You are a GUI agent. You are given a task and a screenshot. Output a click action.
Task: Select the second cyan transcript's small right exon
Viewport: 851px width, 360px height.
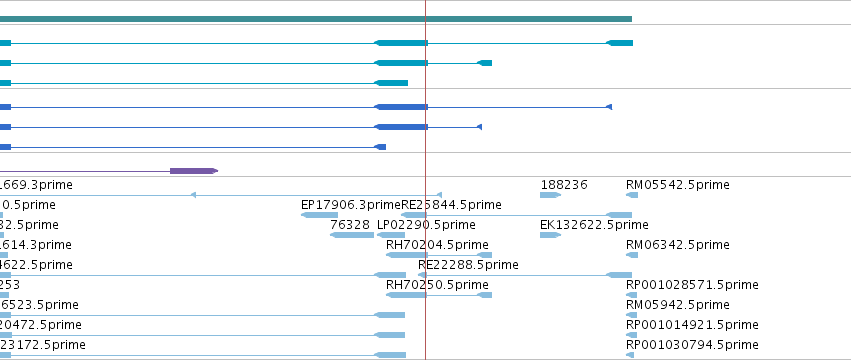(485, 63)
